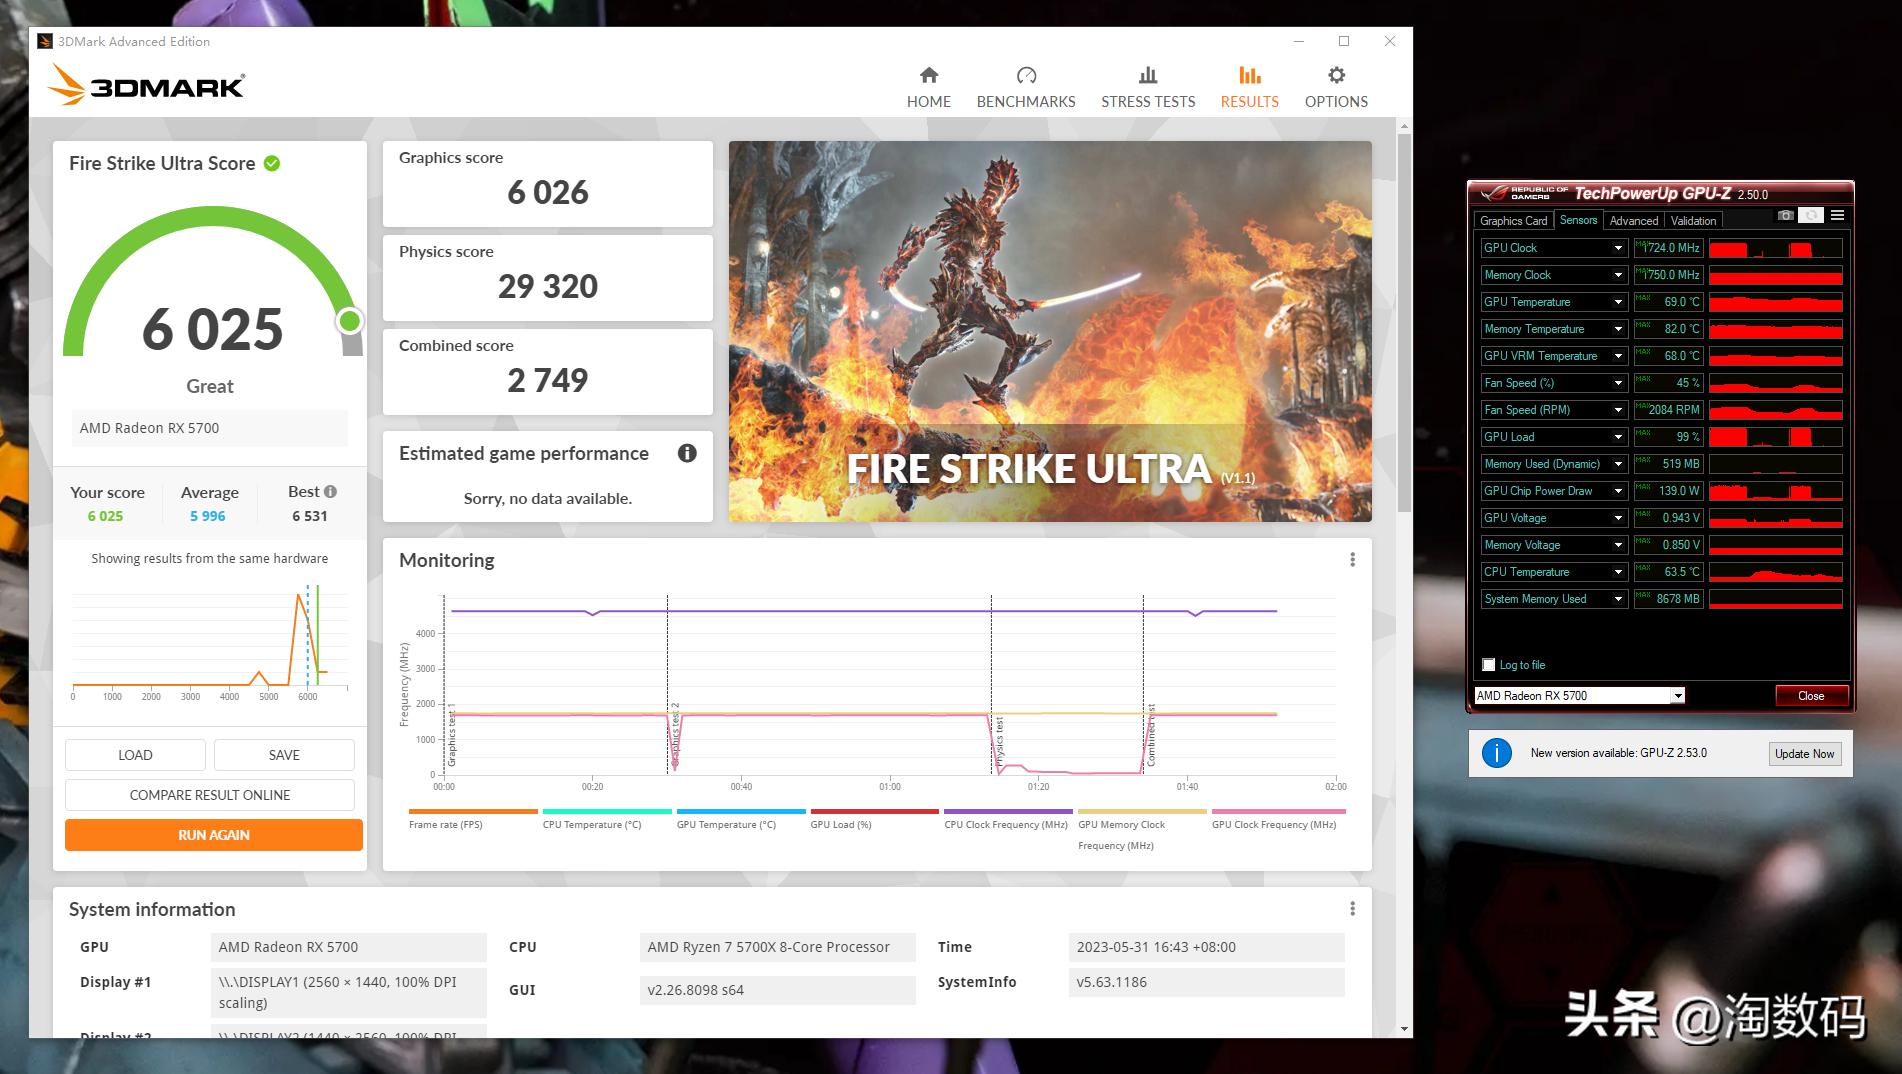Go to BENCHMARKS via the gauge icon
Screen dimensions: 1902x1074
(x=1026, y=77)
